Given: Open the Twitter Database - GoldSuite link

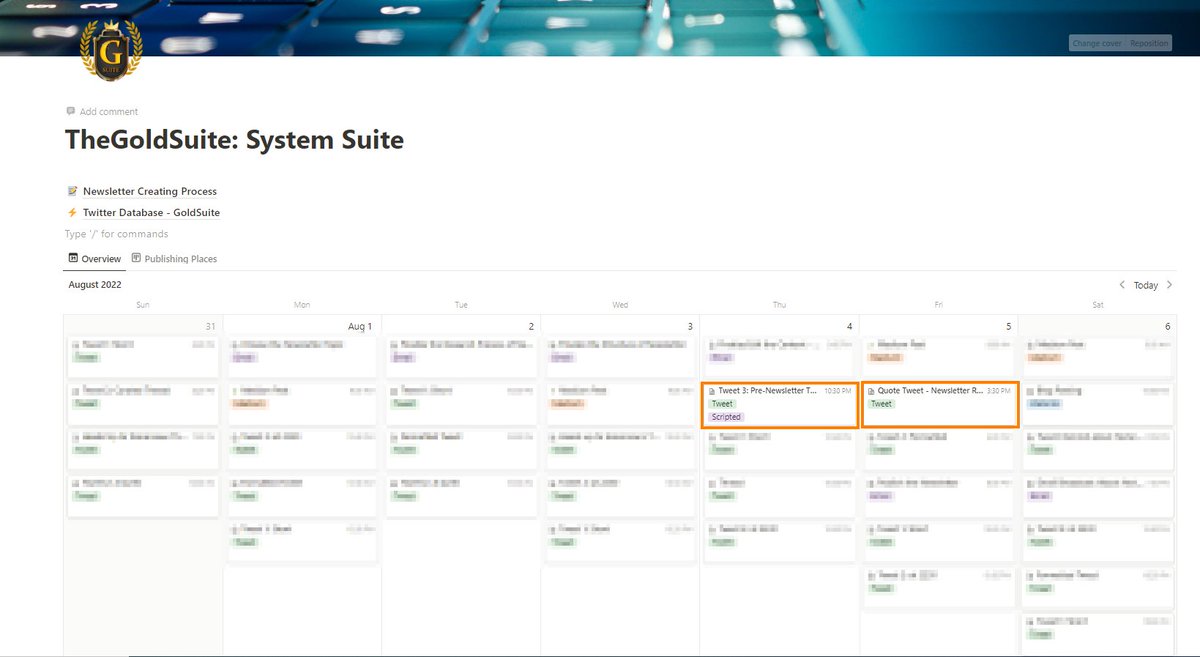Looking at the screenshot, I should [151, 212].
